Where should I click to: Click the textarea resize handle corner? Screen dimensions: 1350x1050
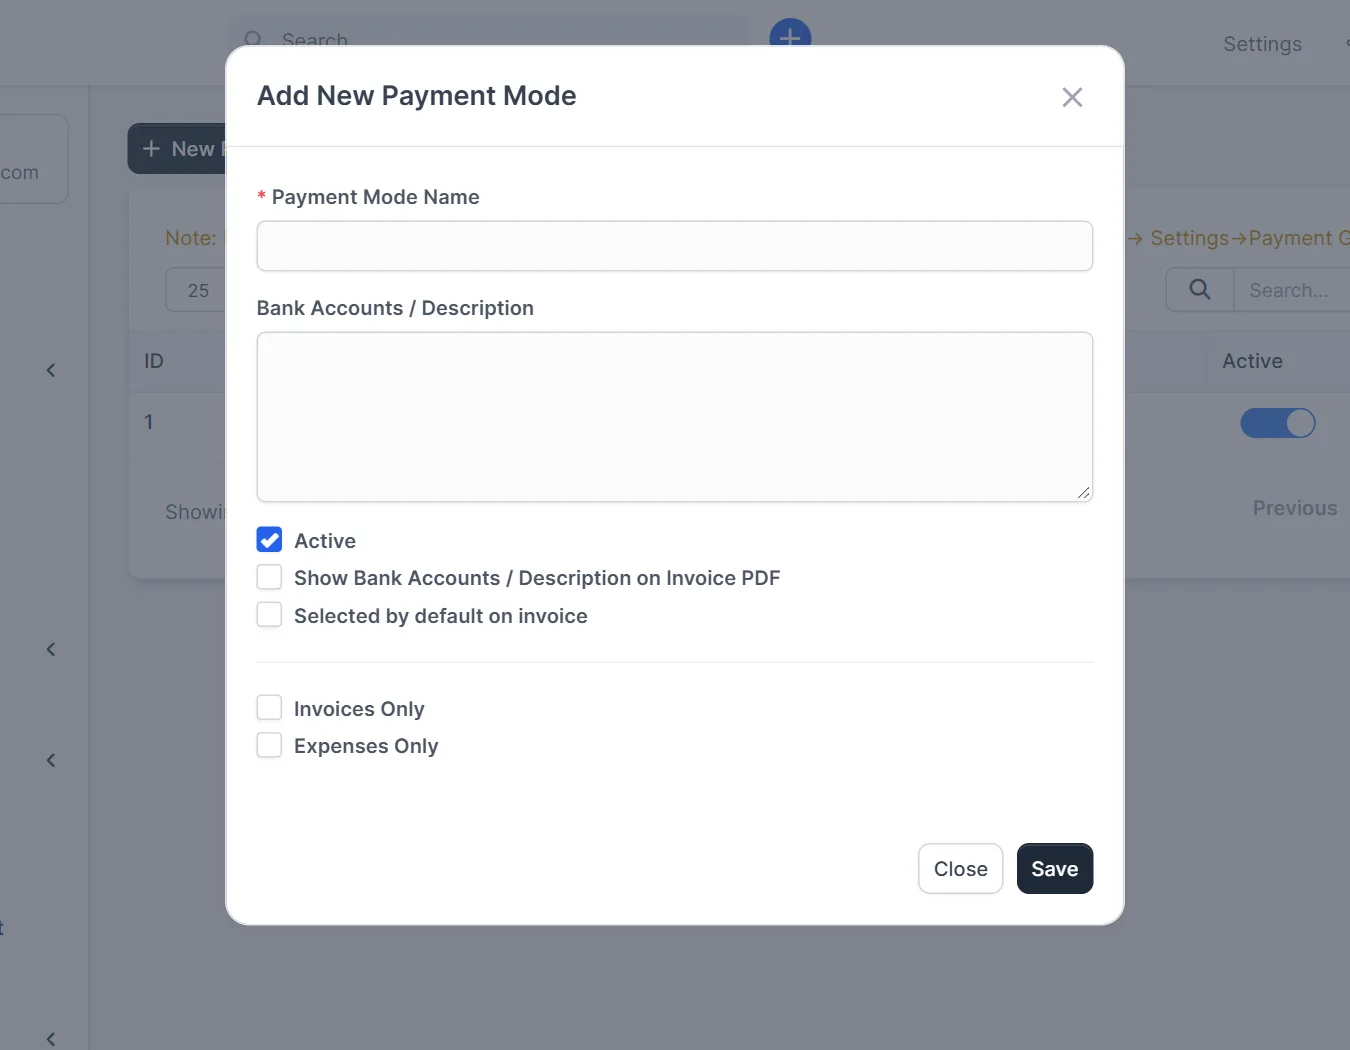coord(1084,493)
